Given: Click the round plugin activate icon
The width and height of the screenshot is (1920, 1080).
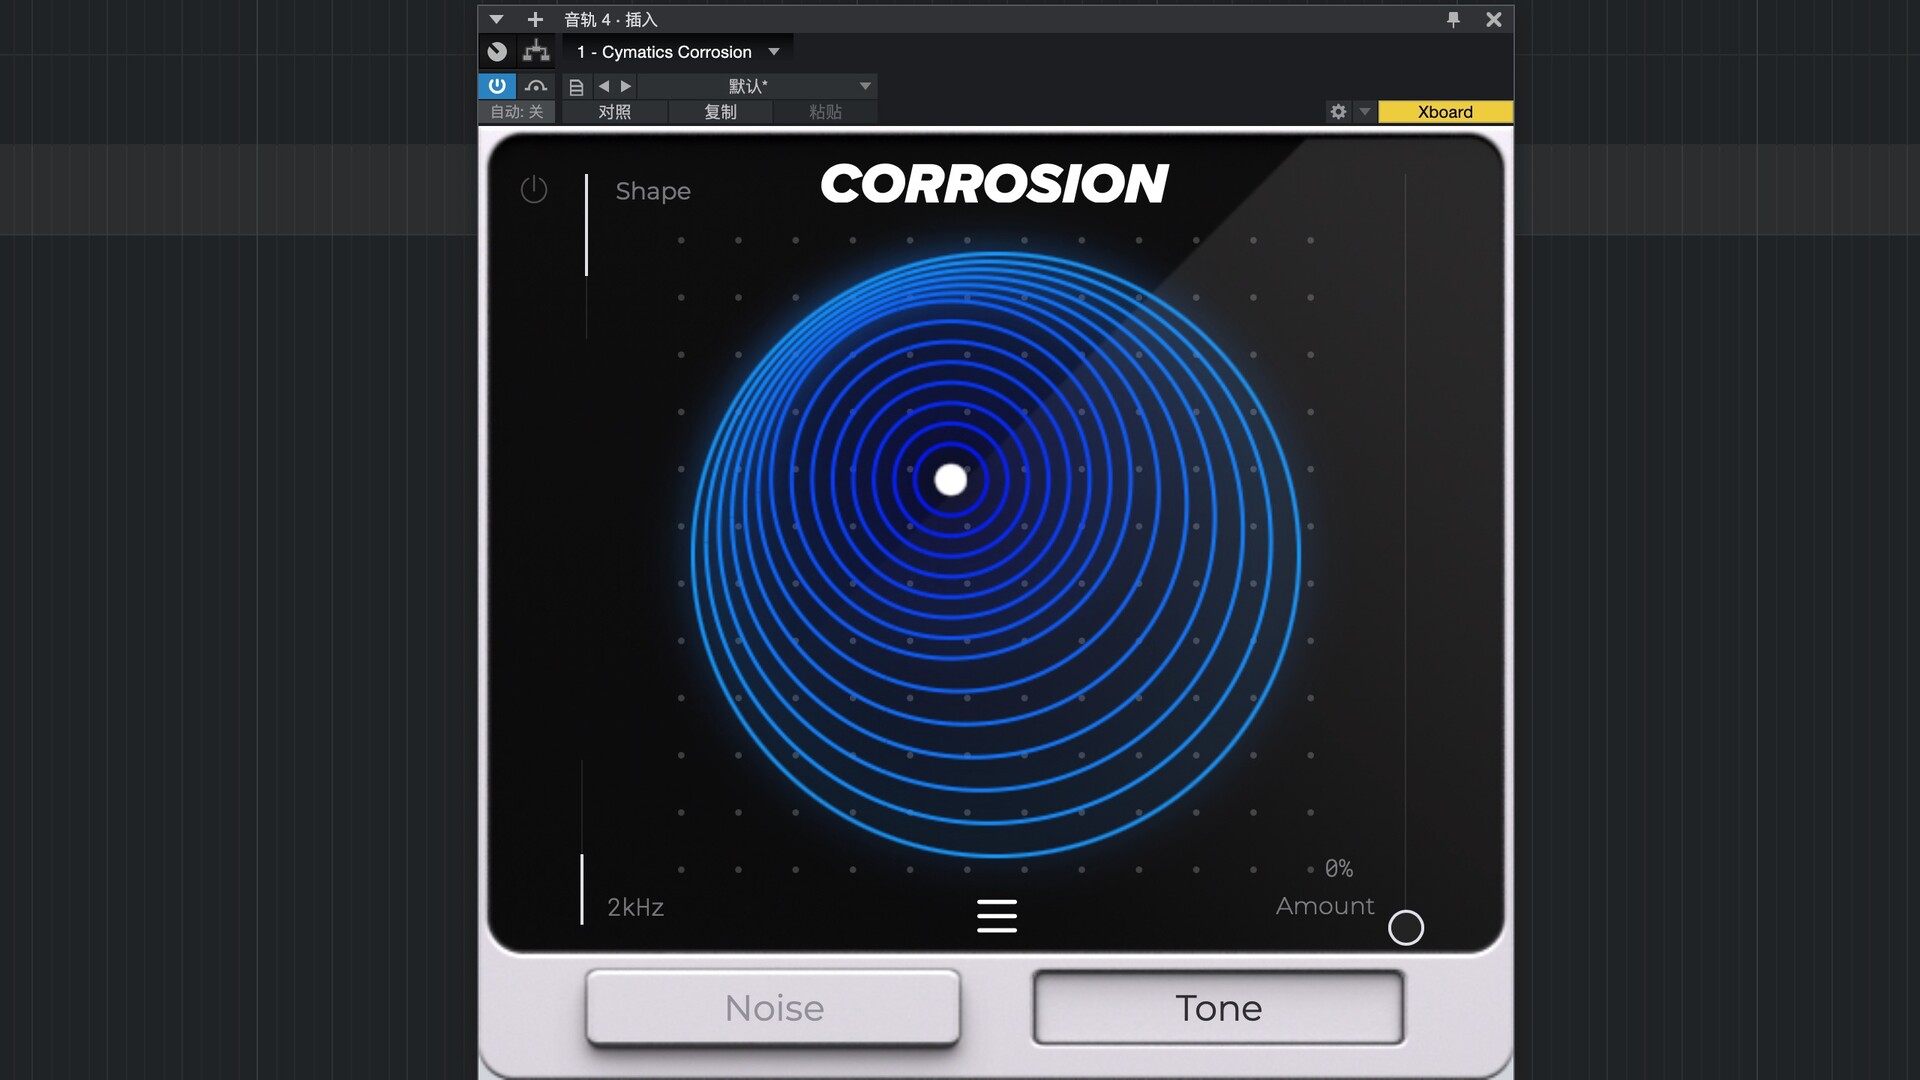Looking at the screenshot, I should (497, 52).
